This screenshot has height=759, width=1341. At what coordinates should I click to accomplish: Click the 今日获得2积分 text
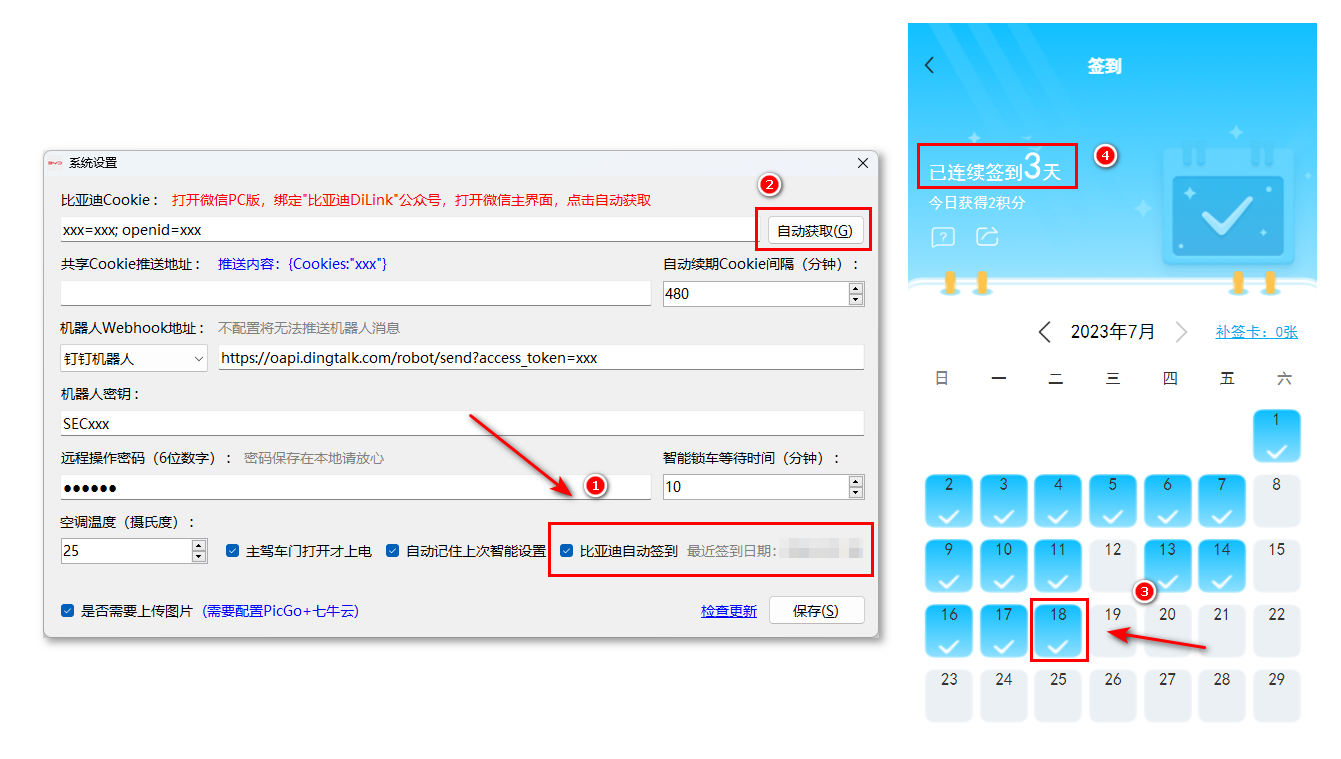(977, 203)
